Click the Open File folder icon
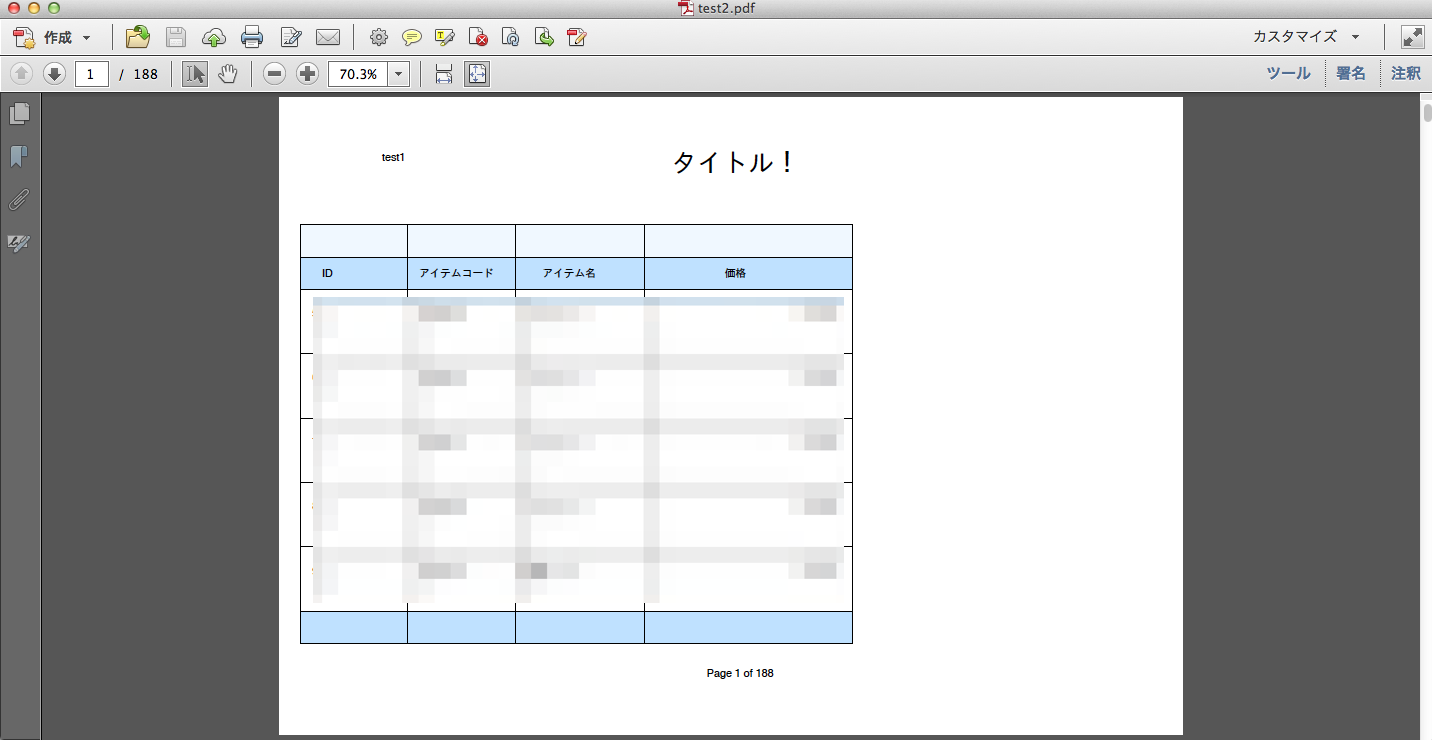The height and width of the screenshot is (740, 1432). click(x=137, y=38)
